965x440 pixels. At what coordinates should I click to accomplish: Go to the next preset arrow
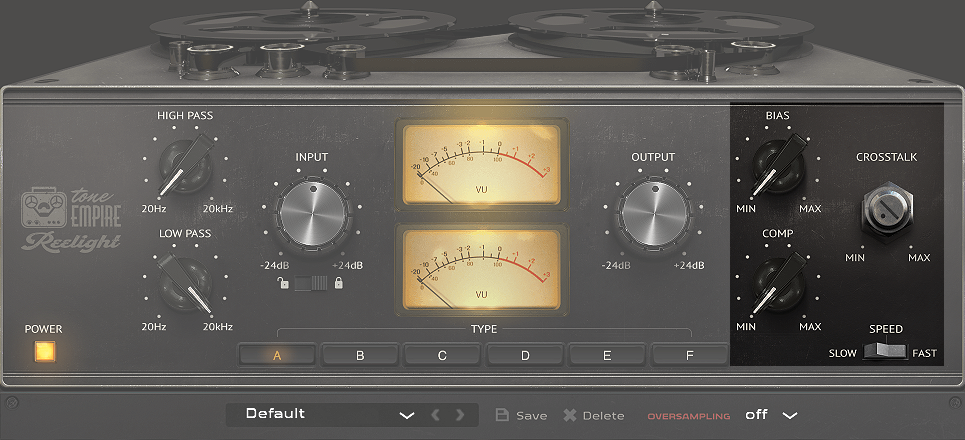(x=460, y=415)
